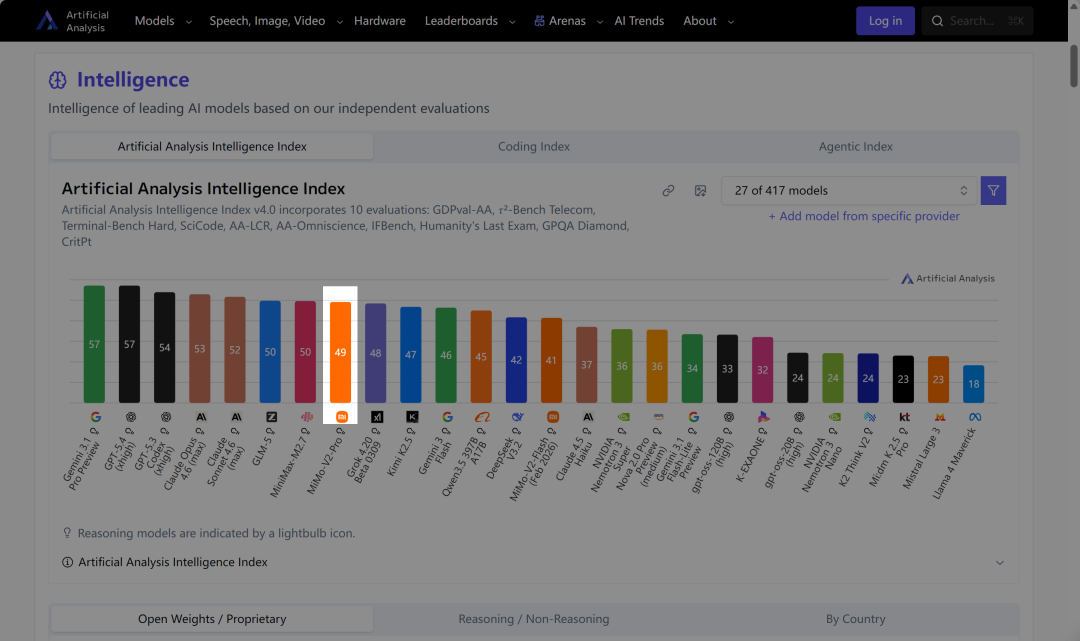Open the 27 of 417 models dropdown
Image resolution: width=1080 pixels, height=641 pixels.
[848, 190]
